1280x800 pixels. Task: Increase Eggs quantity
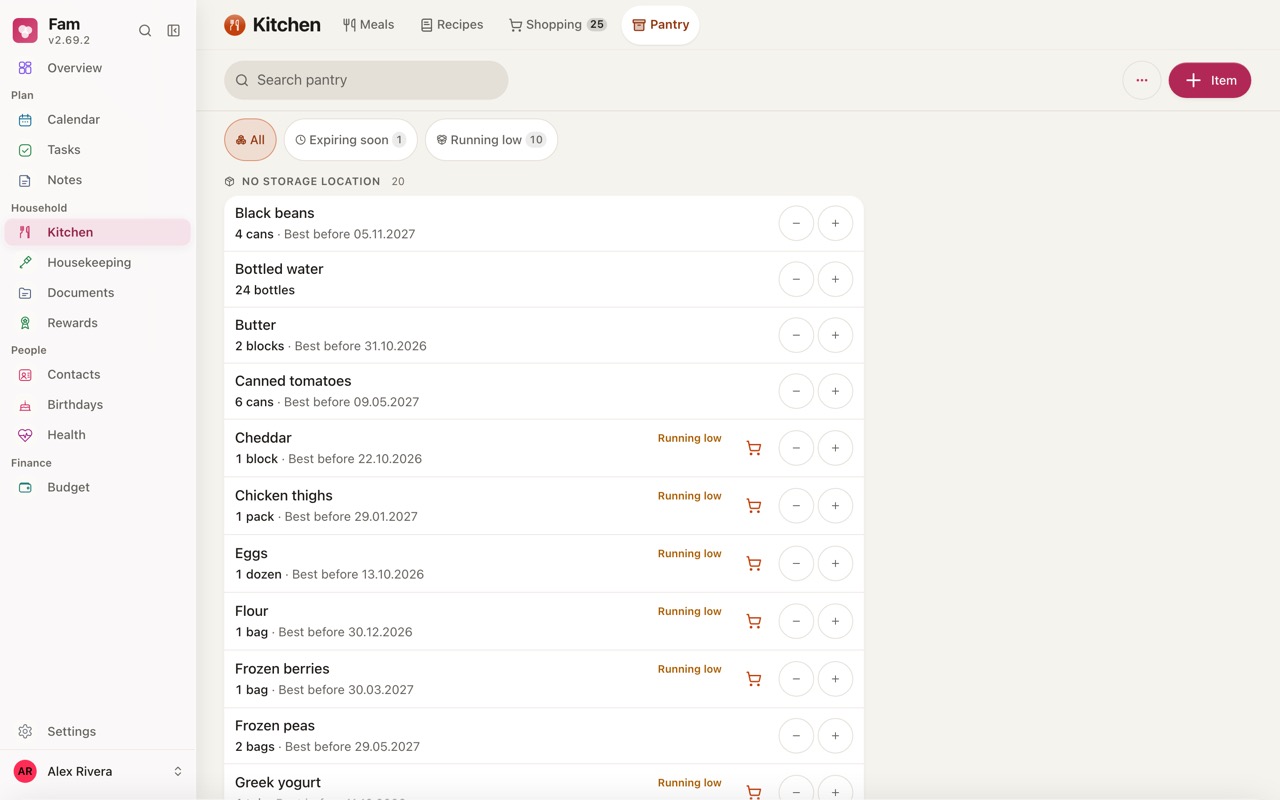[x=835, y=564]
